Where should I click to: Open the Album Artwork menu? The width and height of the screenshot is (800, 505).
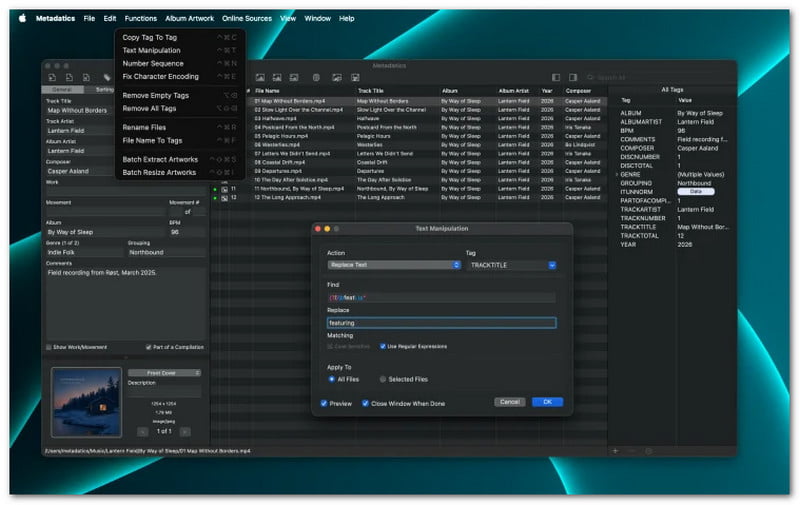click(189, 18)
